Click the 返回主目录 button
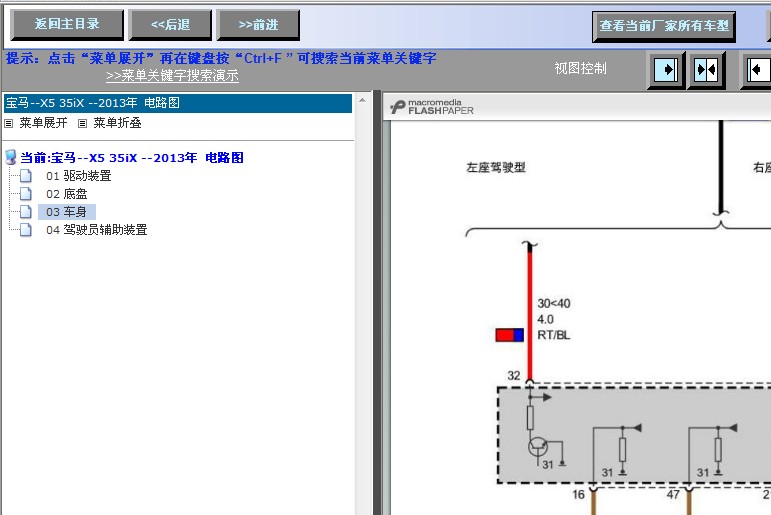The height and width of the screenshot is (515, 771). click(x=67, y=25)
